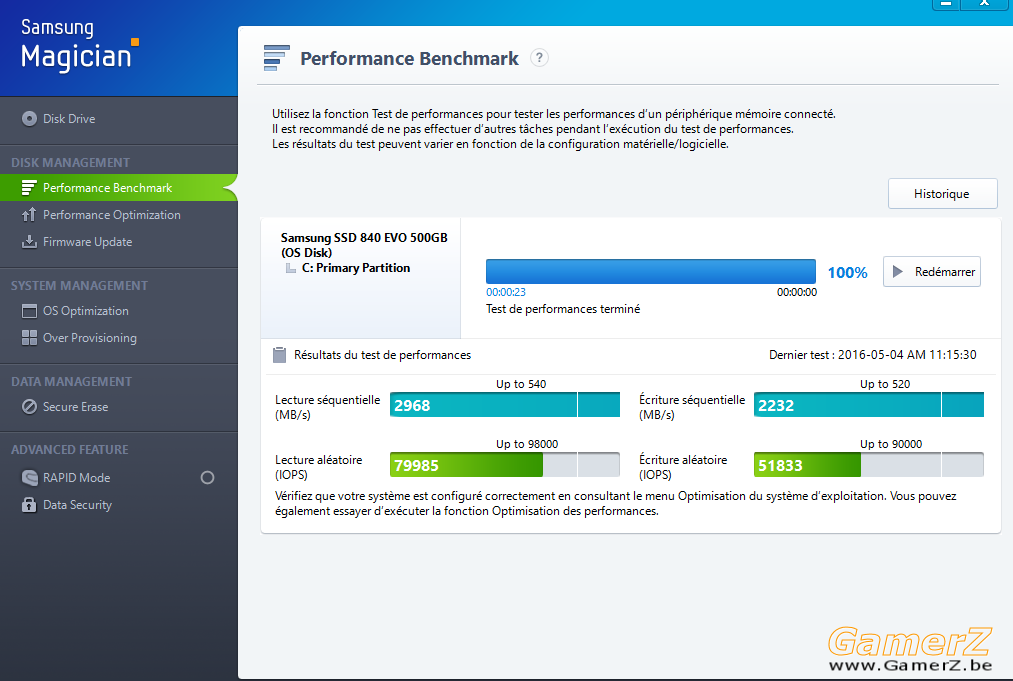Click the Over Provisioning grid icon
The image size is (1013, 681).
point(29,338)
